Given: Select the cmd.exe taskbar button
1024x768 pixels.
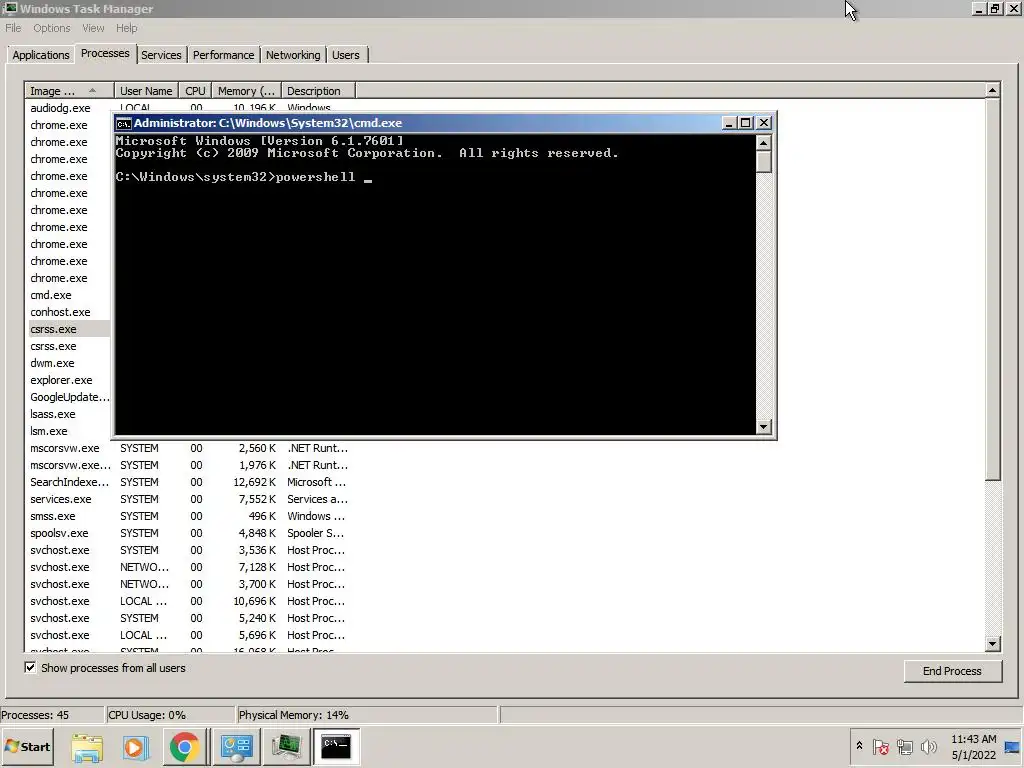Looking at the screenshot, I should click(336, 747).
